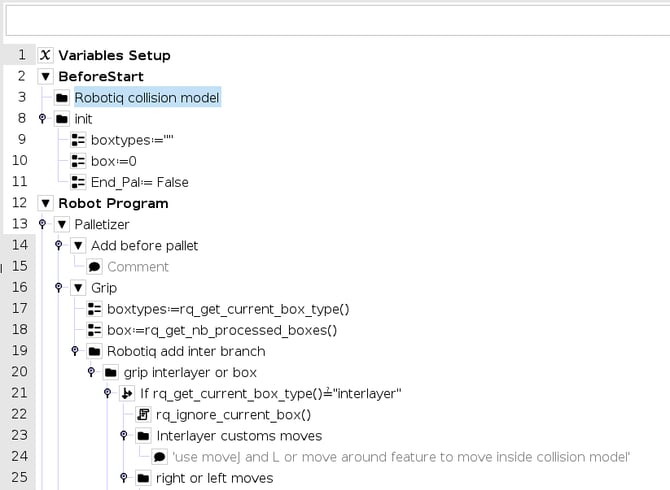Collapse the Robot Program section triangle
Viewport: 670px width, 490px height.
pyautogui.click(x=45, y=203)
